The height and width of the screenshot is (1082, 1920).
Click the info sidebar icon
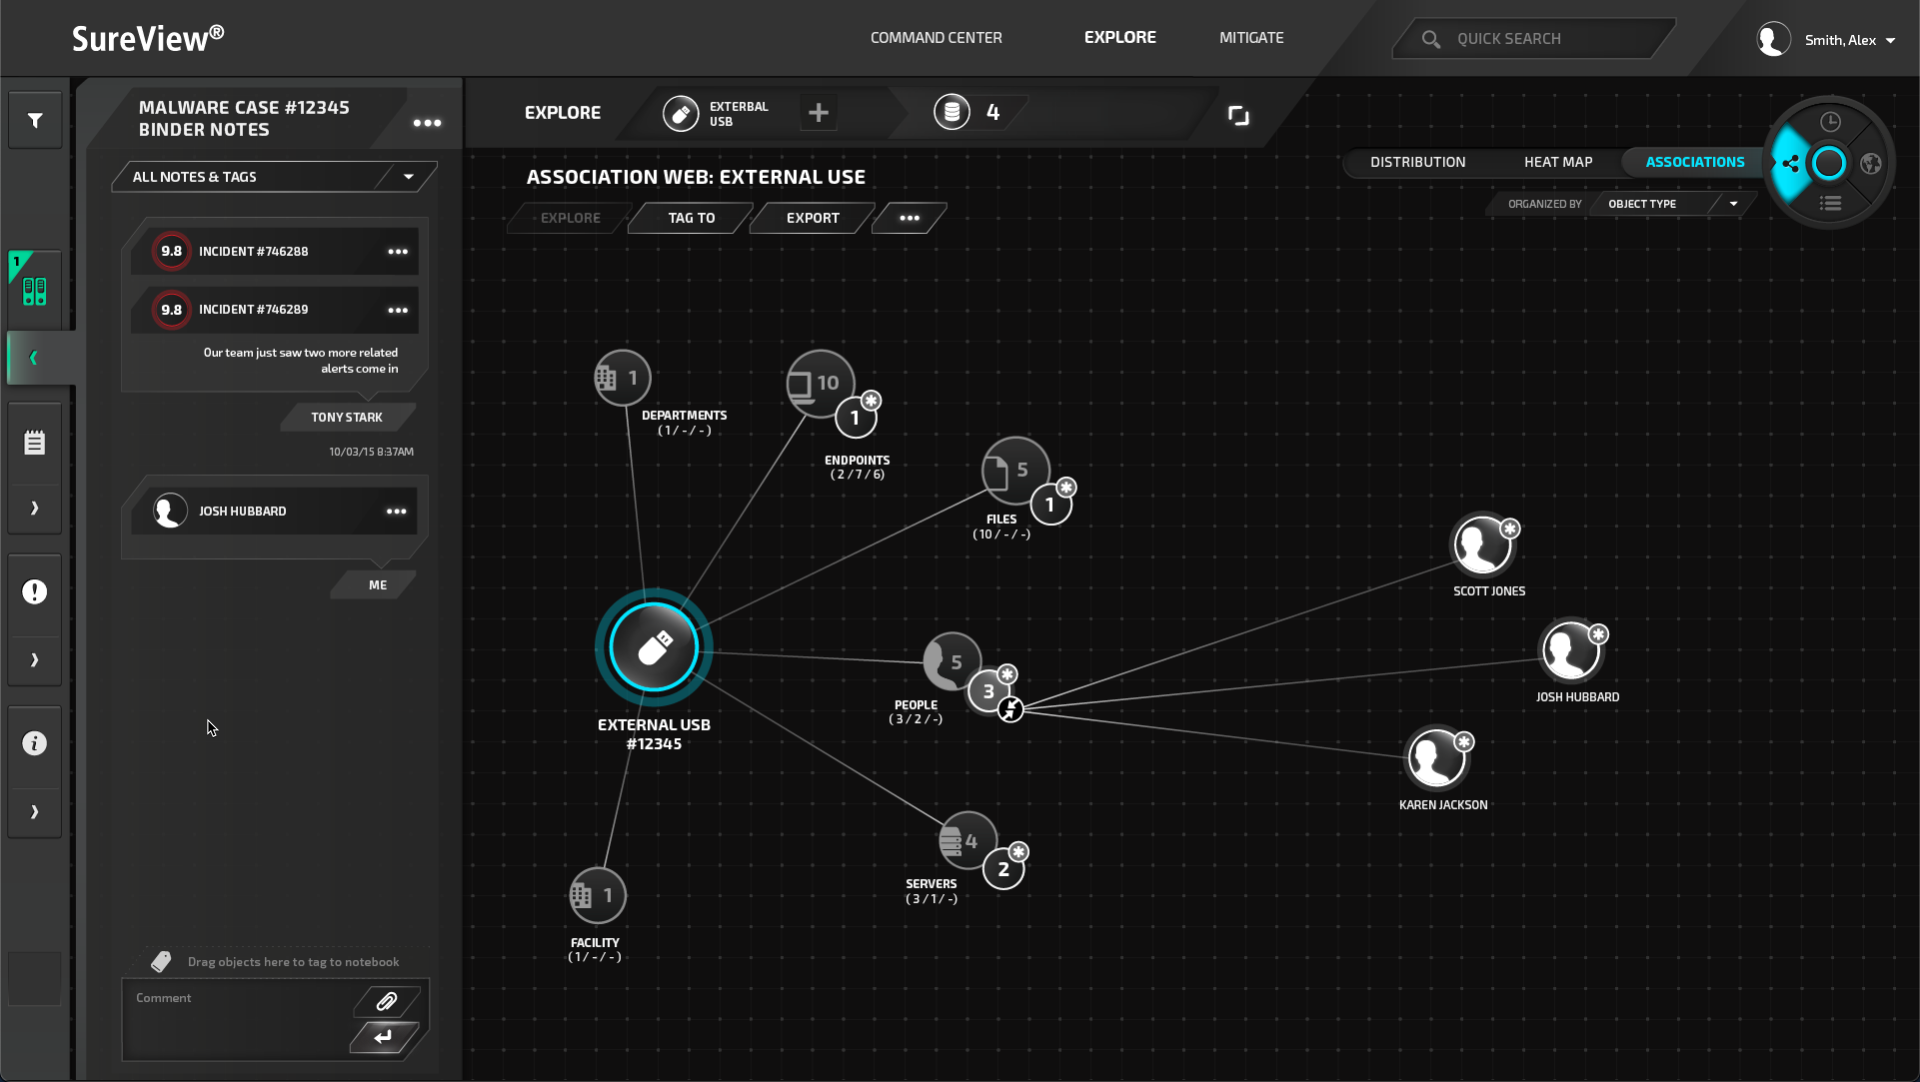(x=35, y=743)
